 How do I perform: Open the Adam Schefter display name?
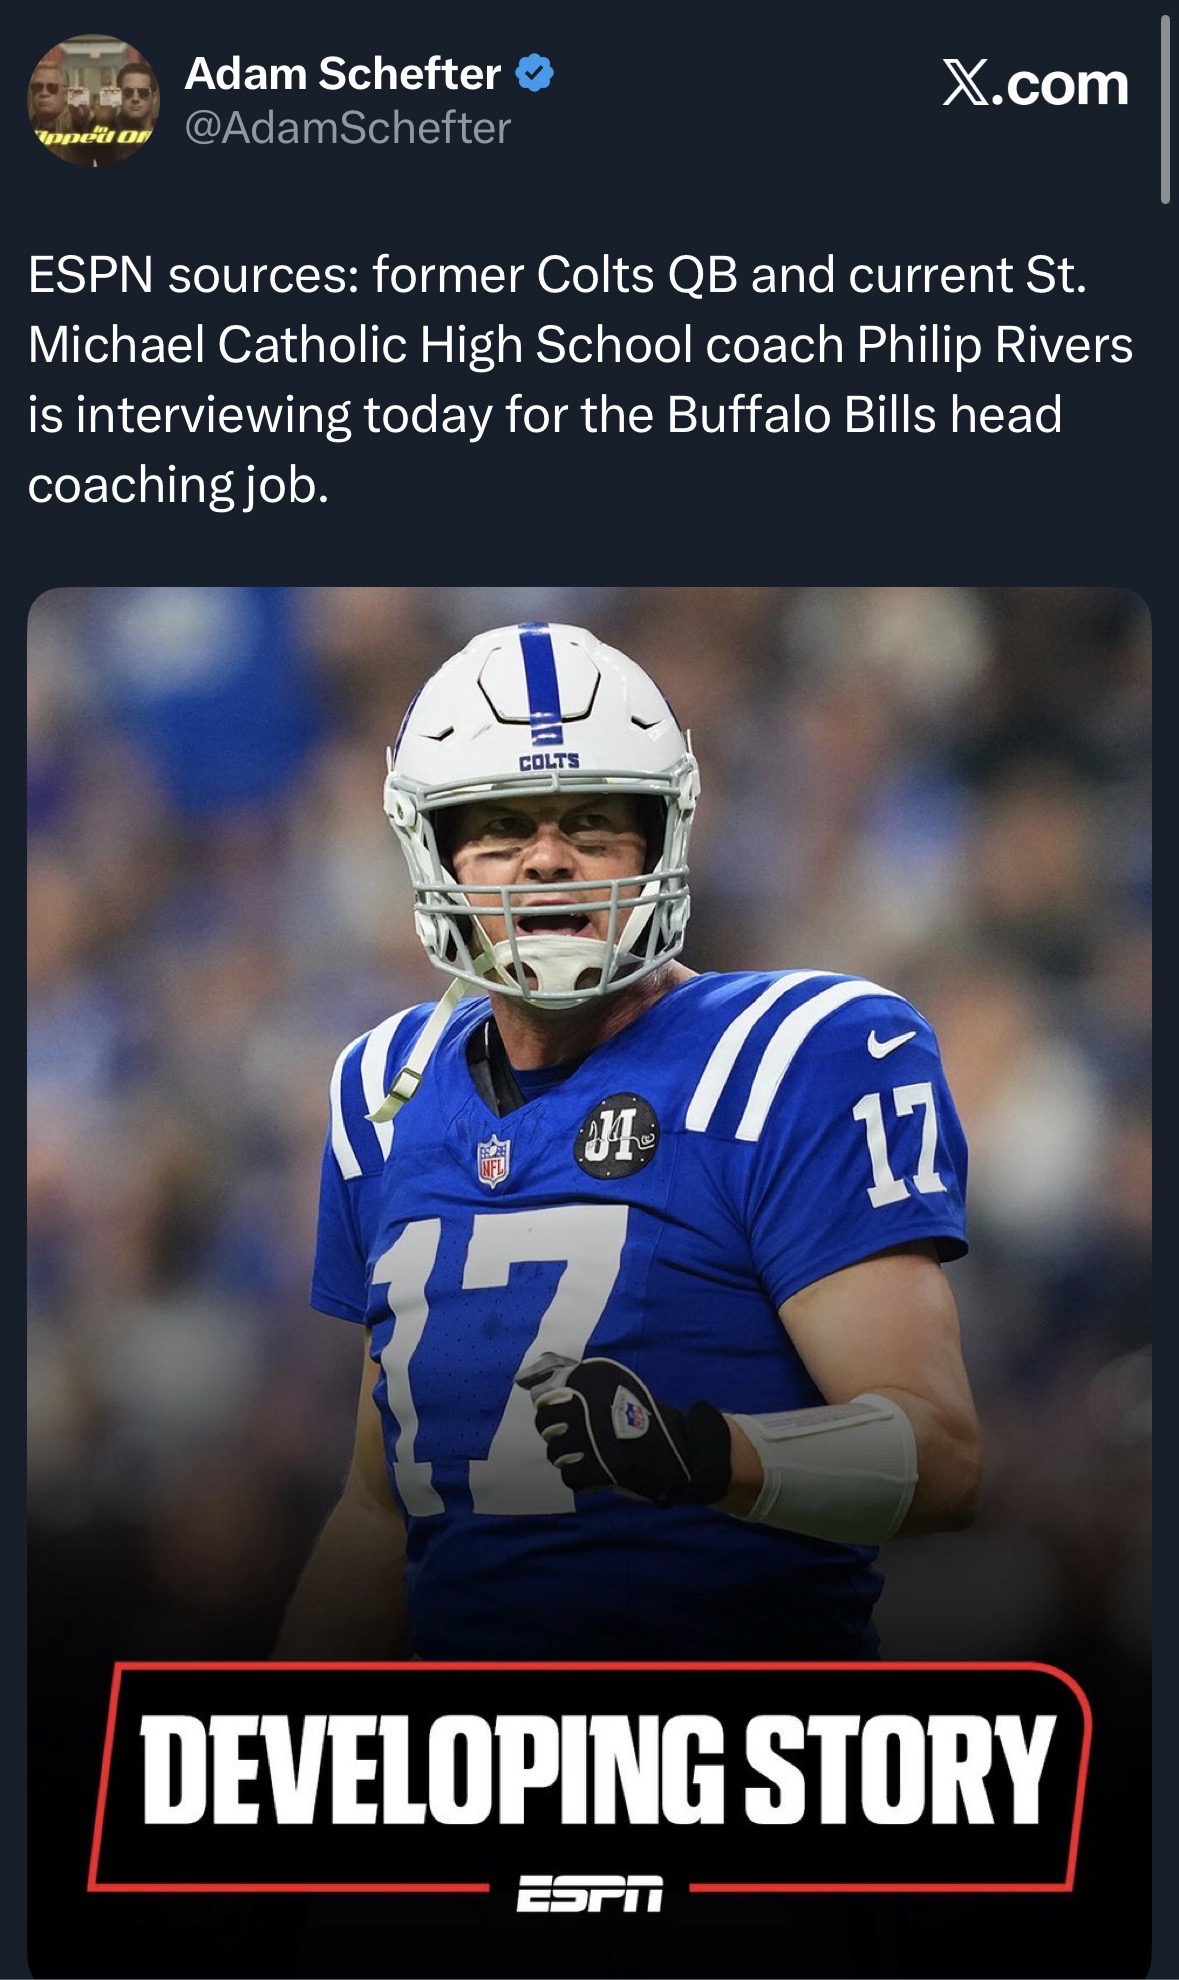[x=343, y=74]
